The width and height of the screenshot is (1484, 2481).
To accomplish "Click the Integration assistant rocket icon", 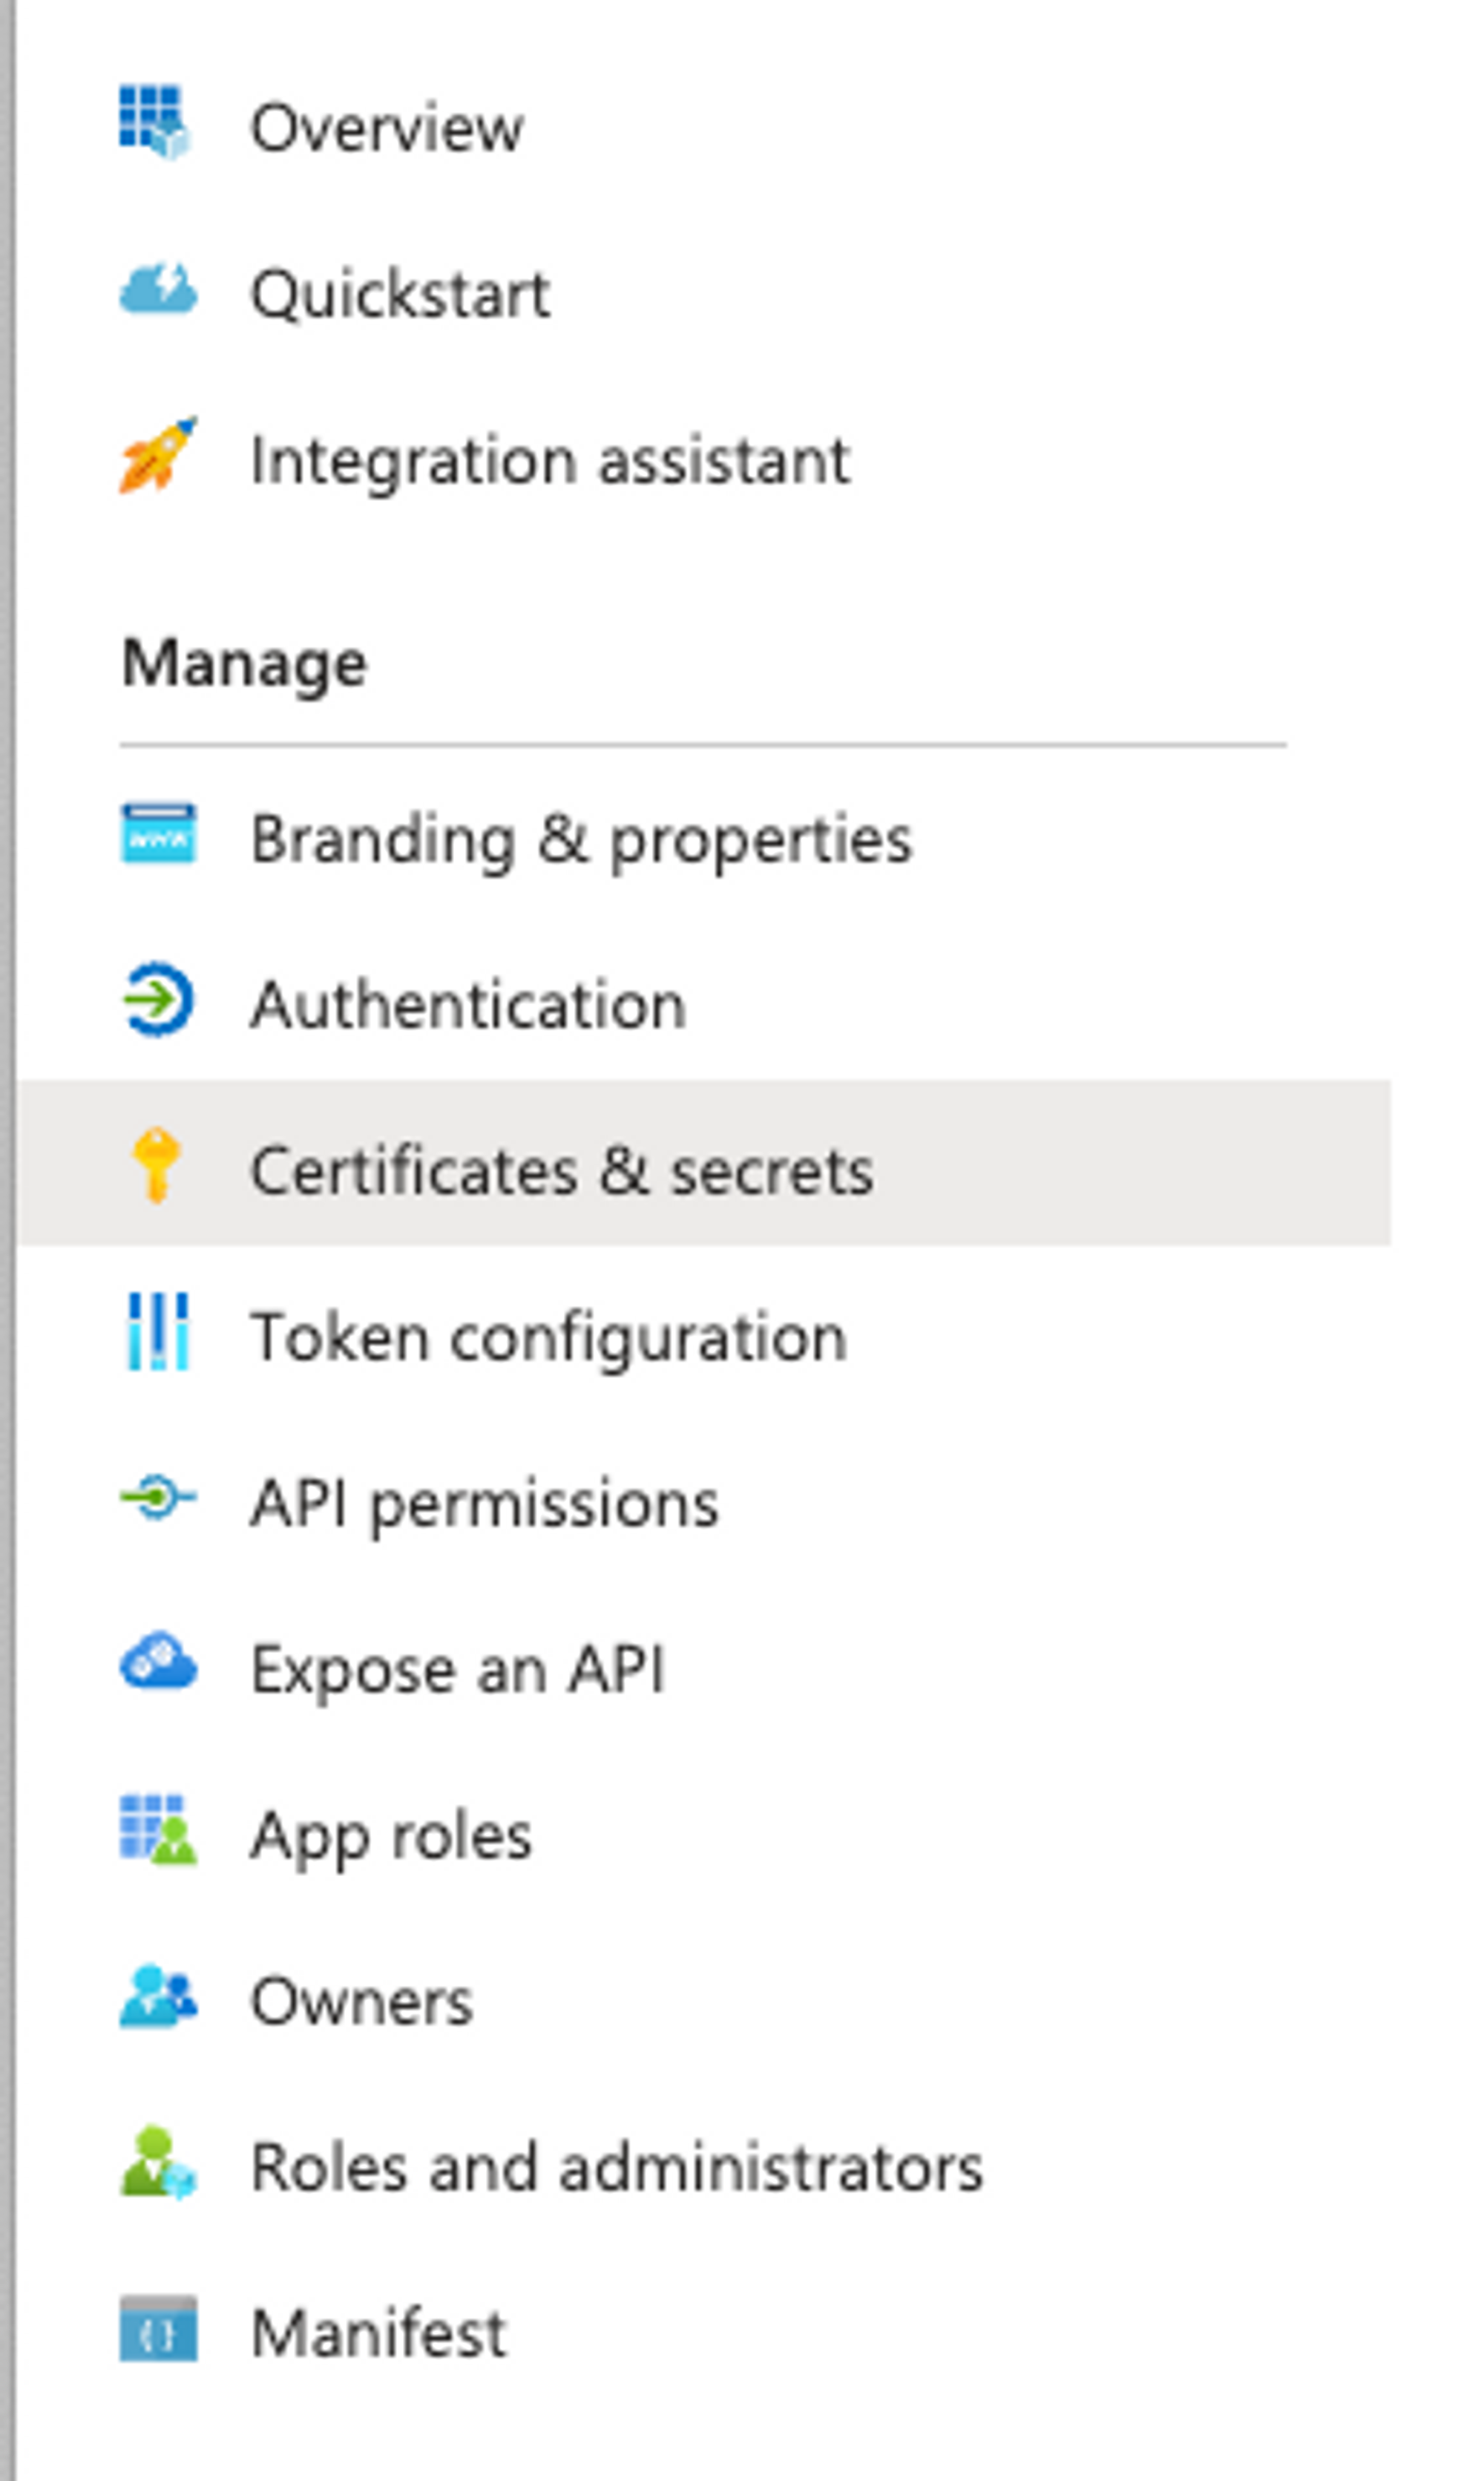I will [x=158, y=456].
